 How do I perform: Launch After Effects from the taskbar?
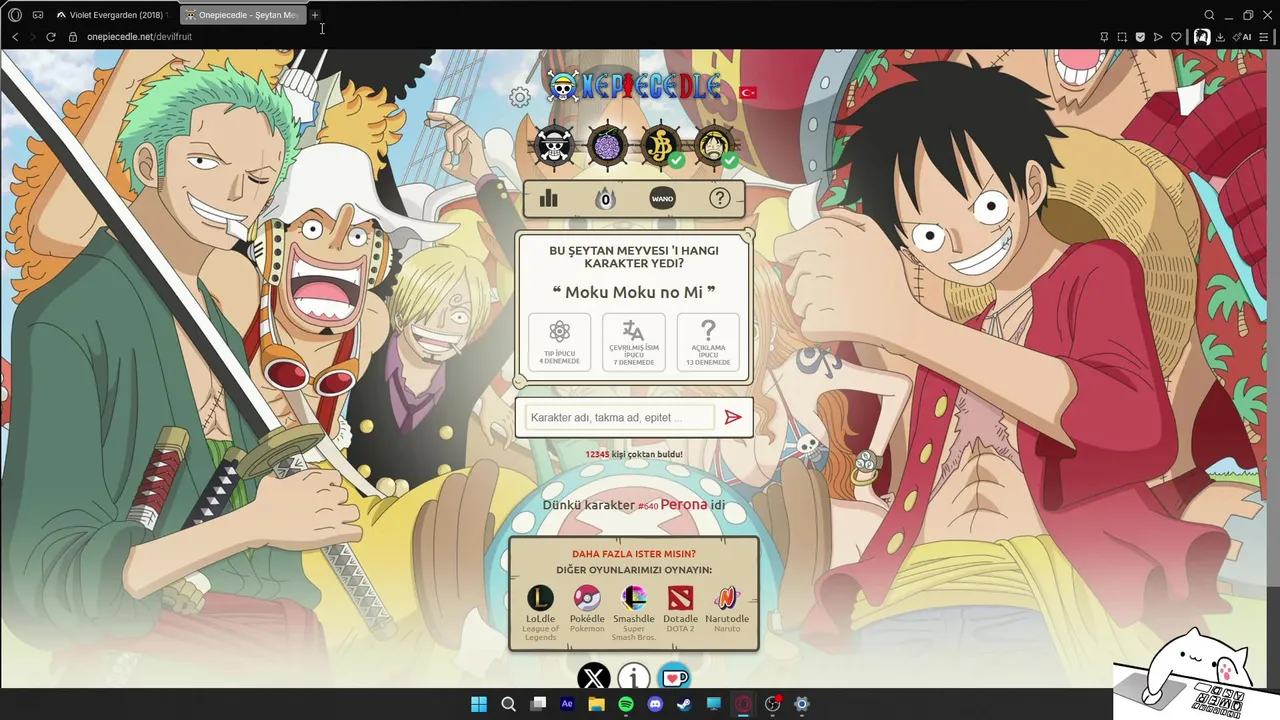567,704
